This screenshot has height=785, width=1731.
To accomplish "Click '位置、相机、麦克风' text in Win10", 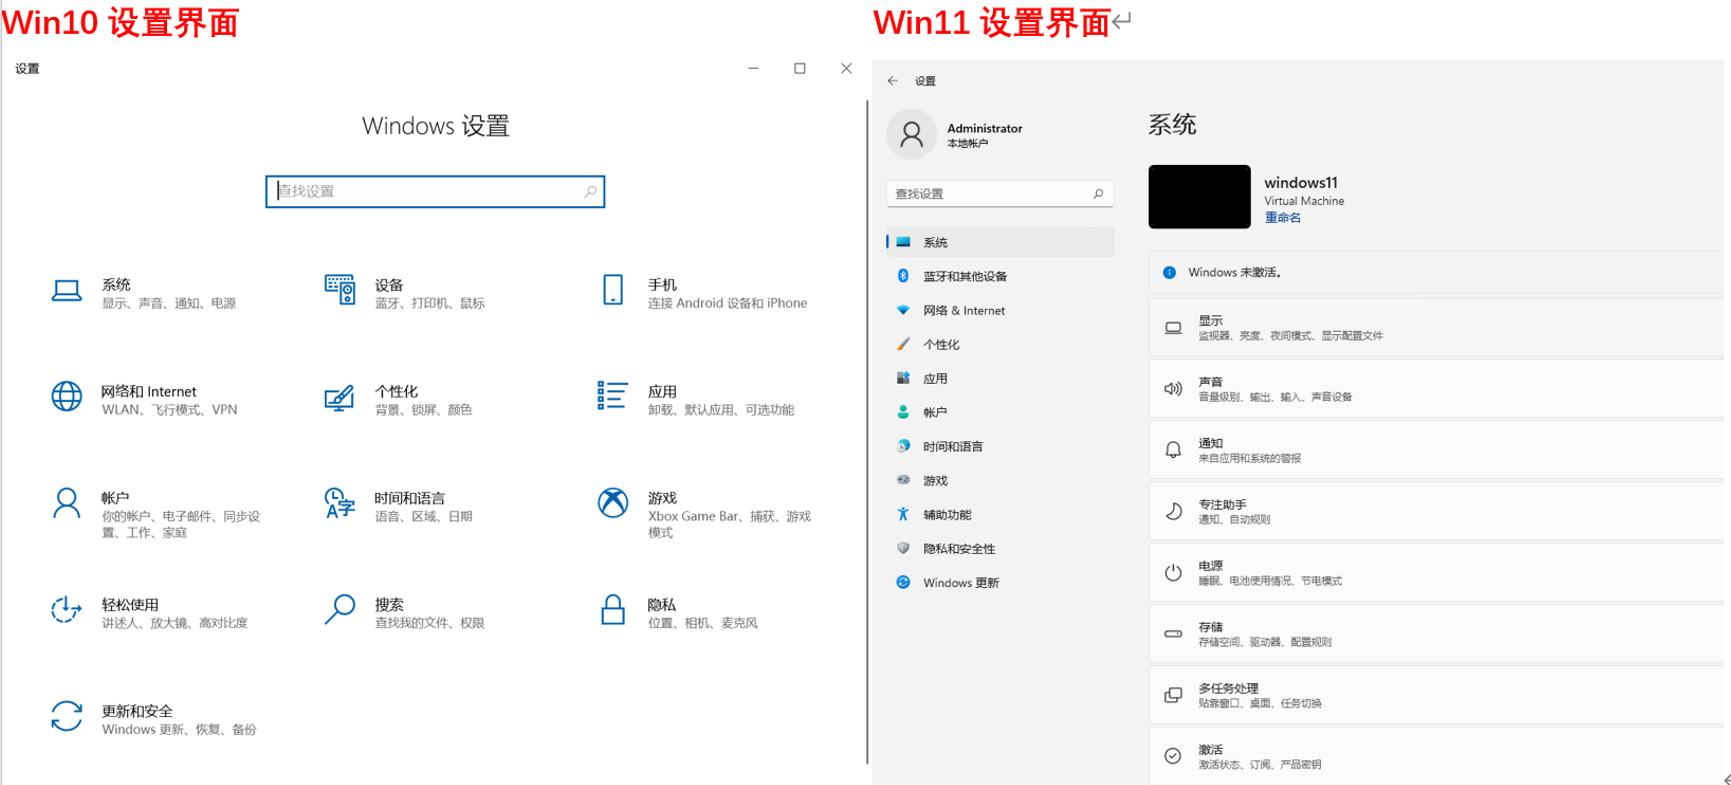I will tap(703, 623).
